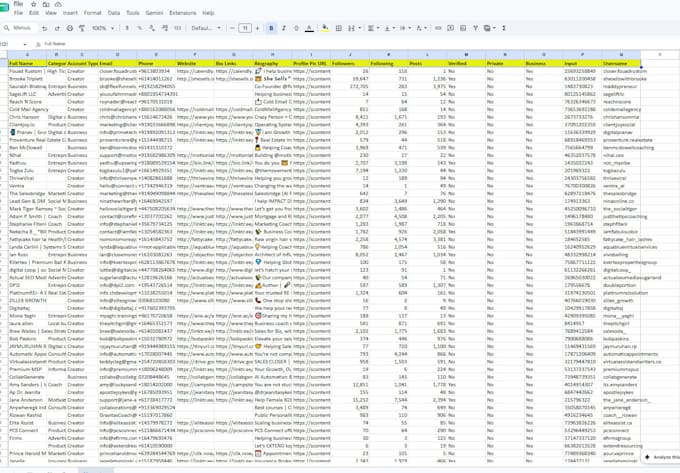Screen dimensions: 680x473
Task: Click the Create a filter icon
Action: (x=476, y=28)
